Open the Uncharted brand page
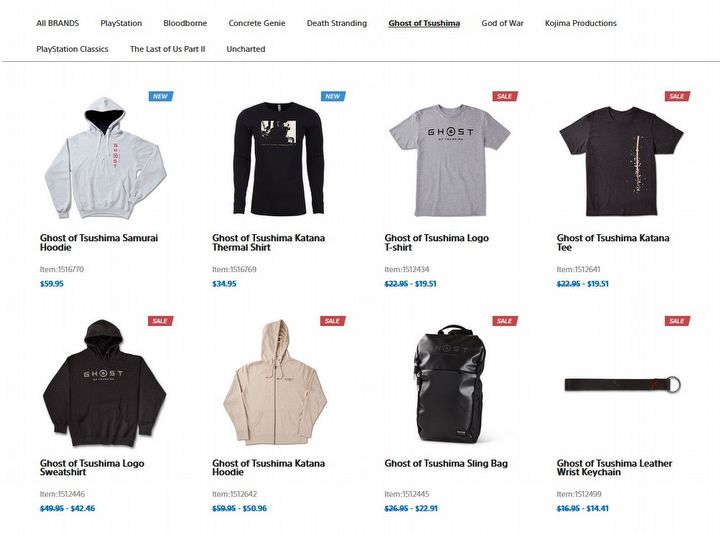Viewport: 720px width, 534px height. pyautogui.click(x=246, y=49)
